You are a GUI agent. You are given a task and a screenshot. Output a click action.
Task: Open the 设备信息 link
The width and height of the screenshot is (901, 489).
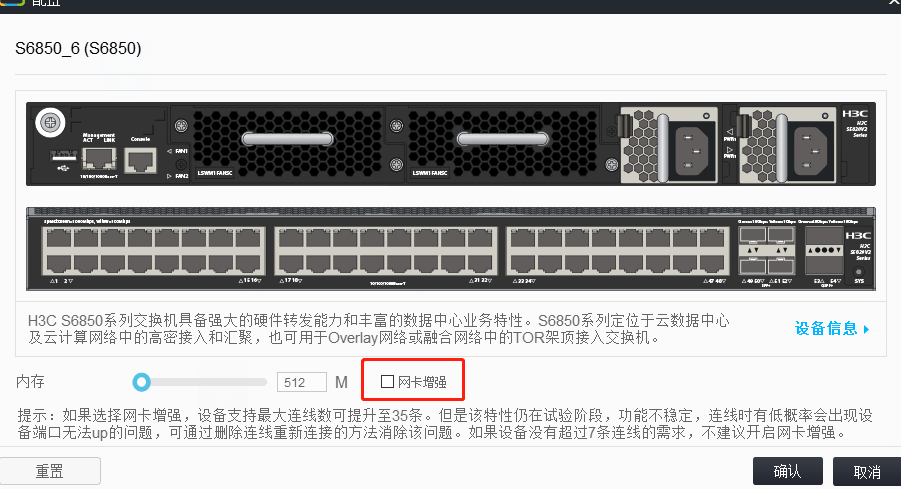(x=826, y=329)
